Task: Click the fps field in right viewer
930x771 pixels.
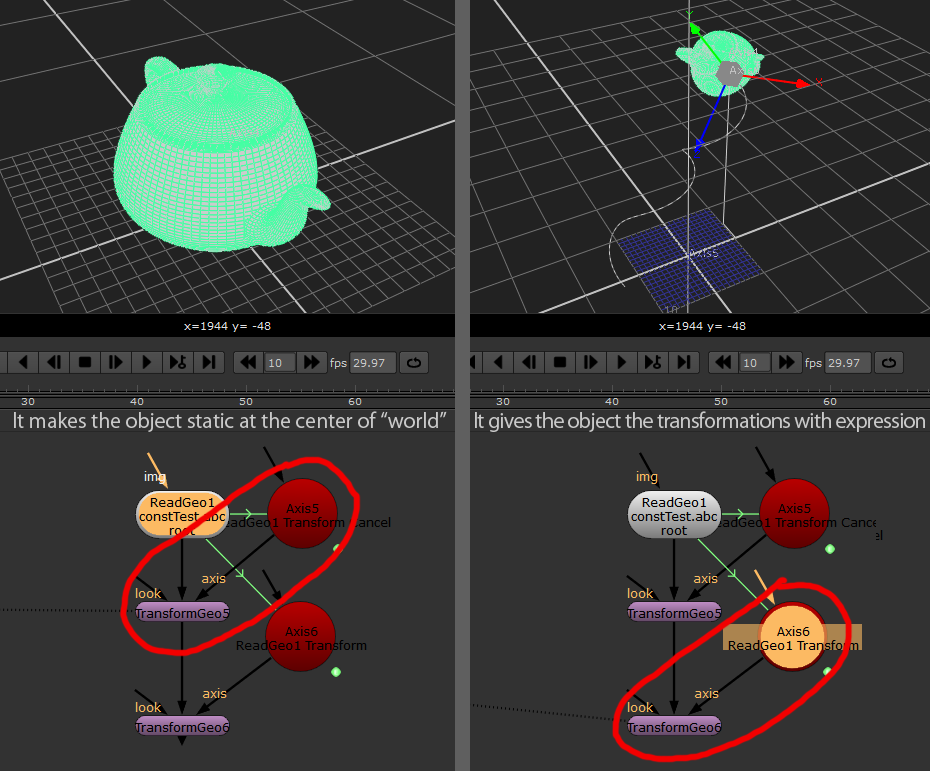Action: coord(848,362)
